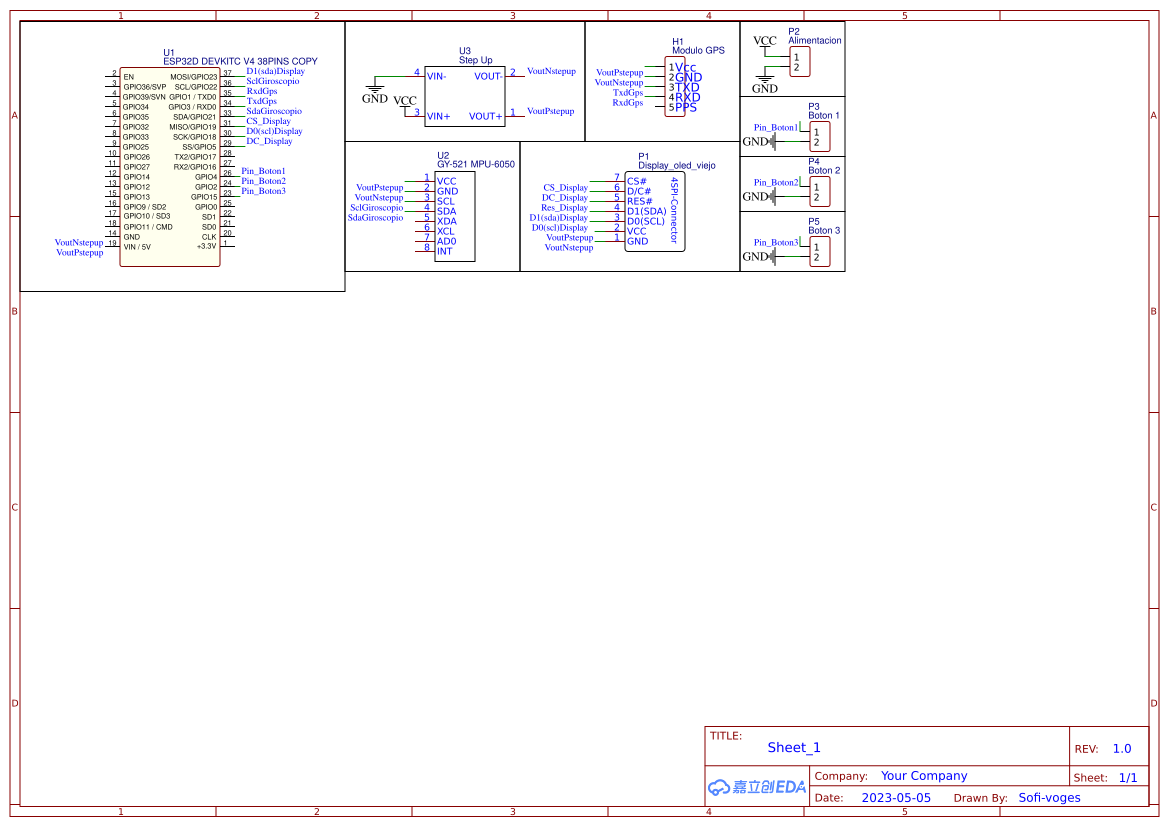This screenshot has width=1169, height=827.
Task: Select the VCC power symbol near Step Up VIN+
Action: click(x=405, y=102)
